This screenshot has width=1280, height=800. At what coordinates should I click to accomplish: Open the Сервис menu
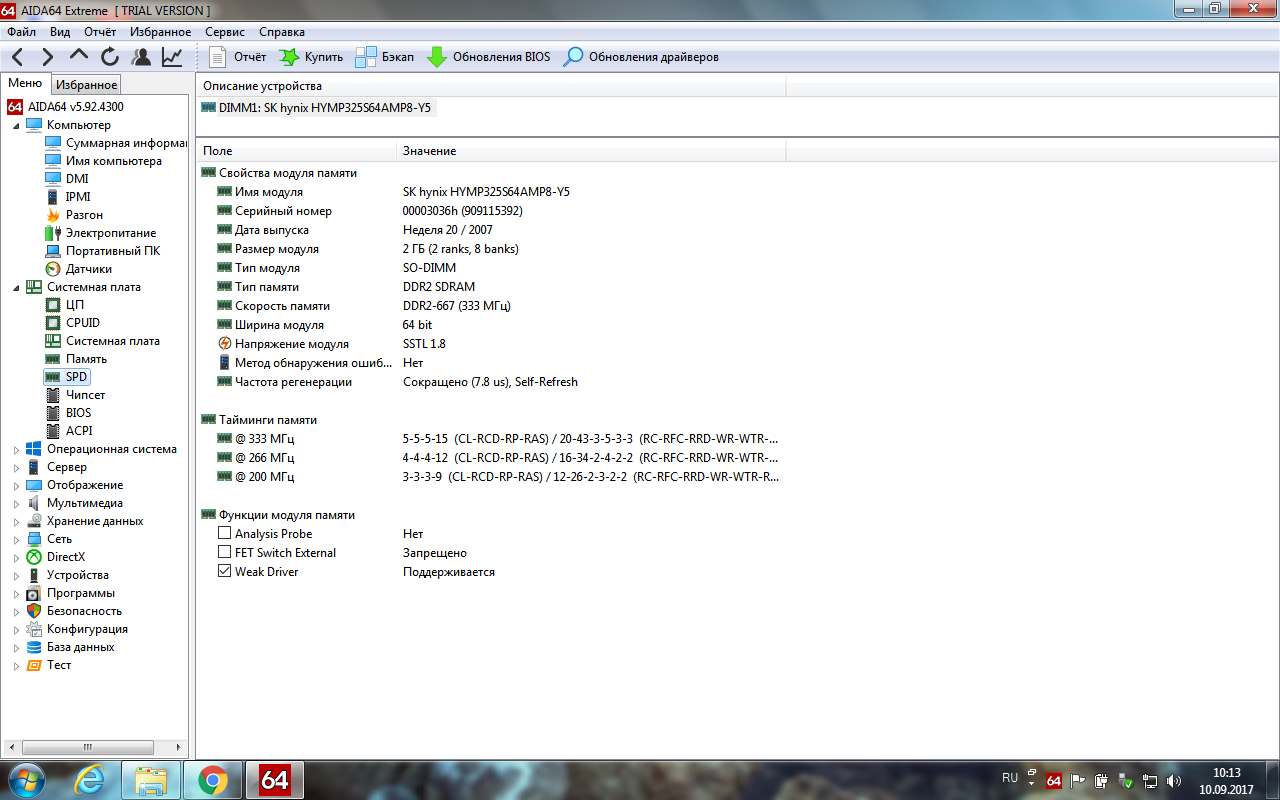click(x=225, y=32)
